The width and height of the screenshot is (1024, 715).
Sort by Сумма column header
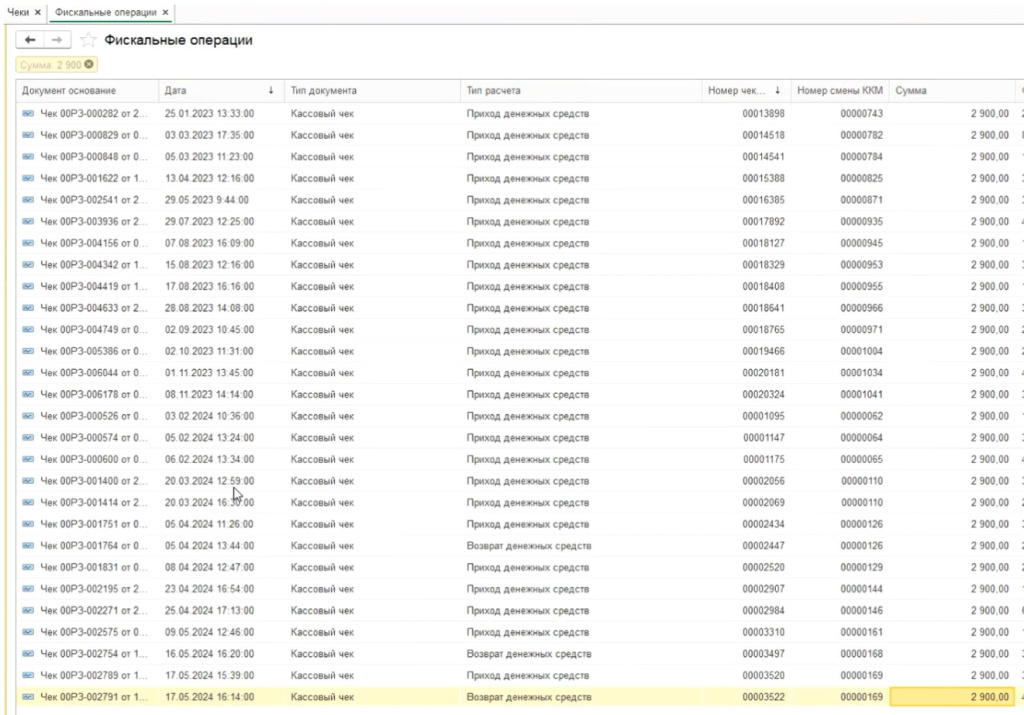[952, 91]
